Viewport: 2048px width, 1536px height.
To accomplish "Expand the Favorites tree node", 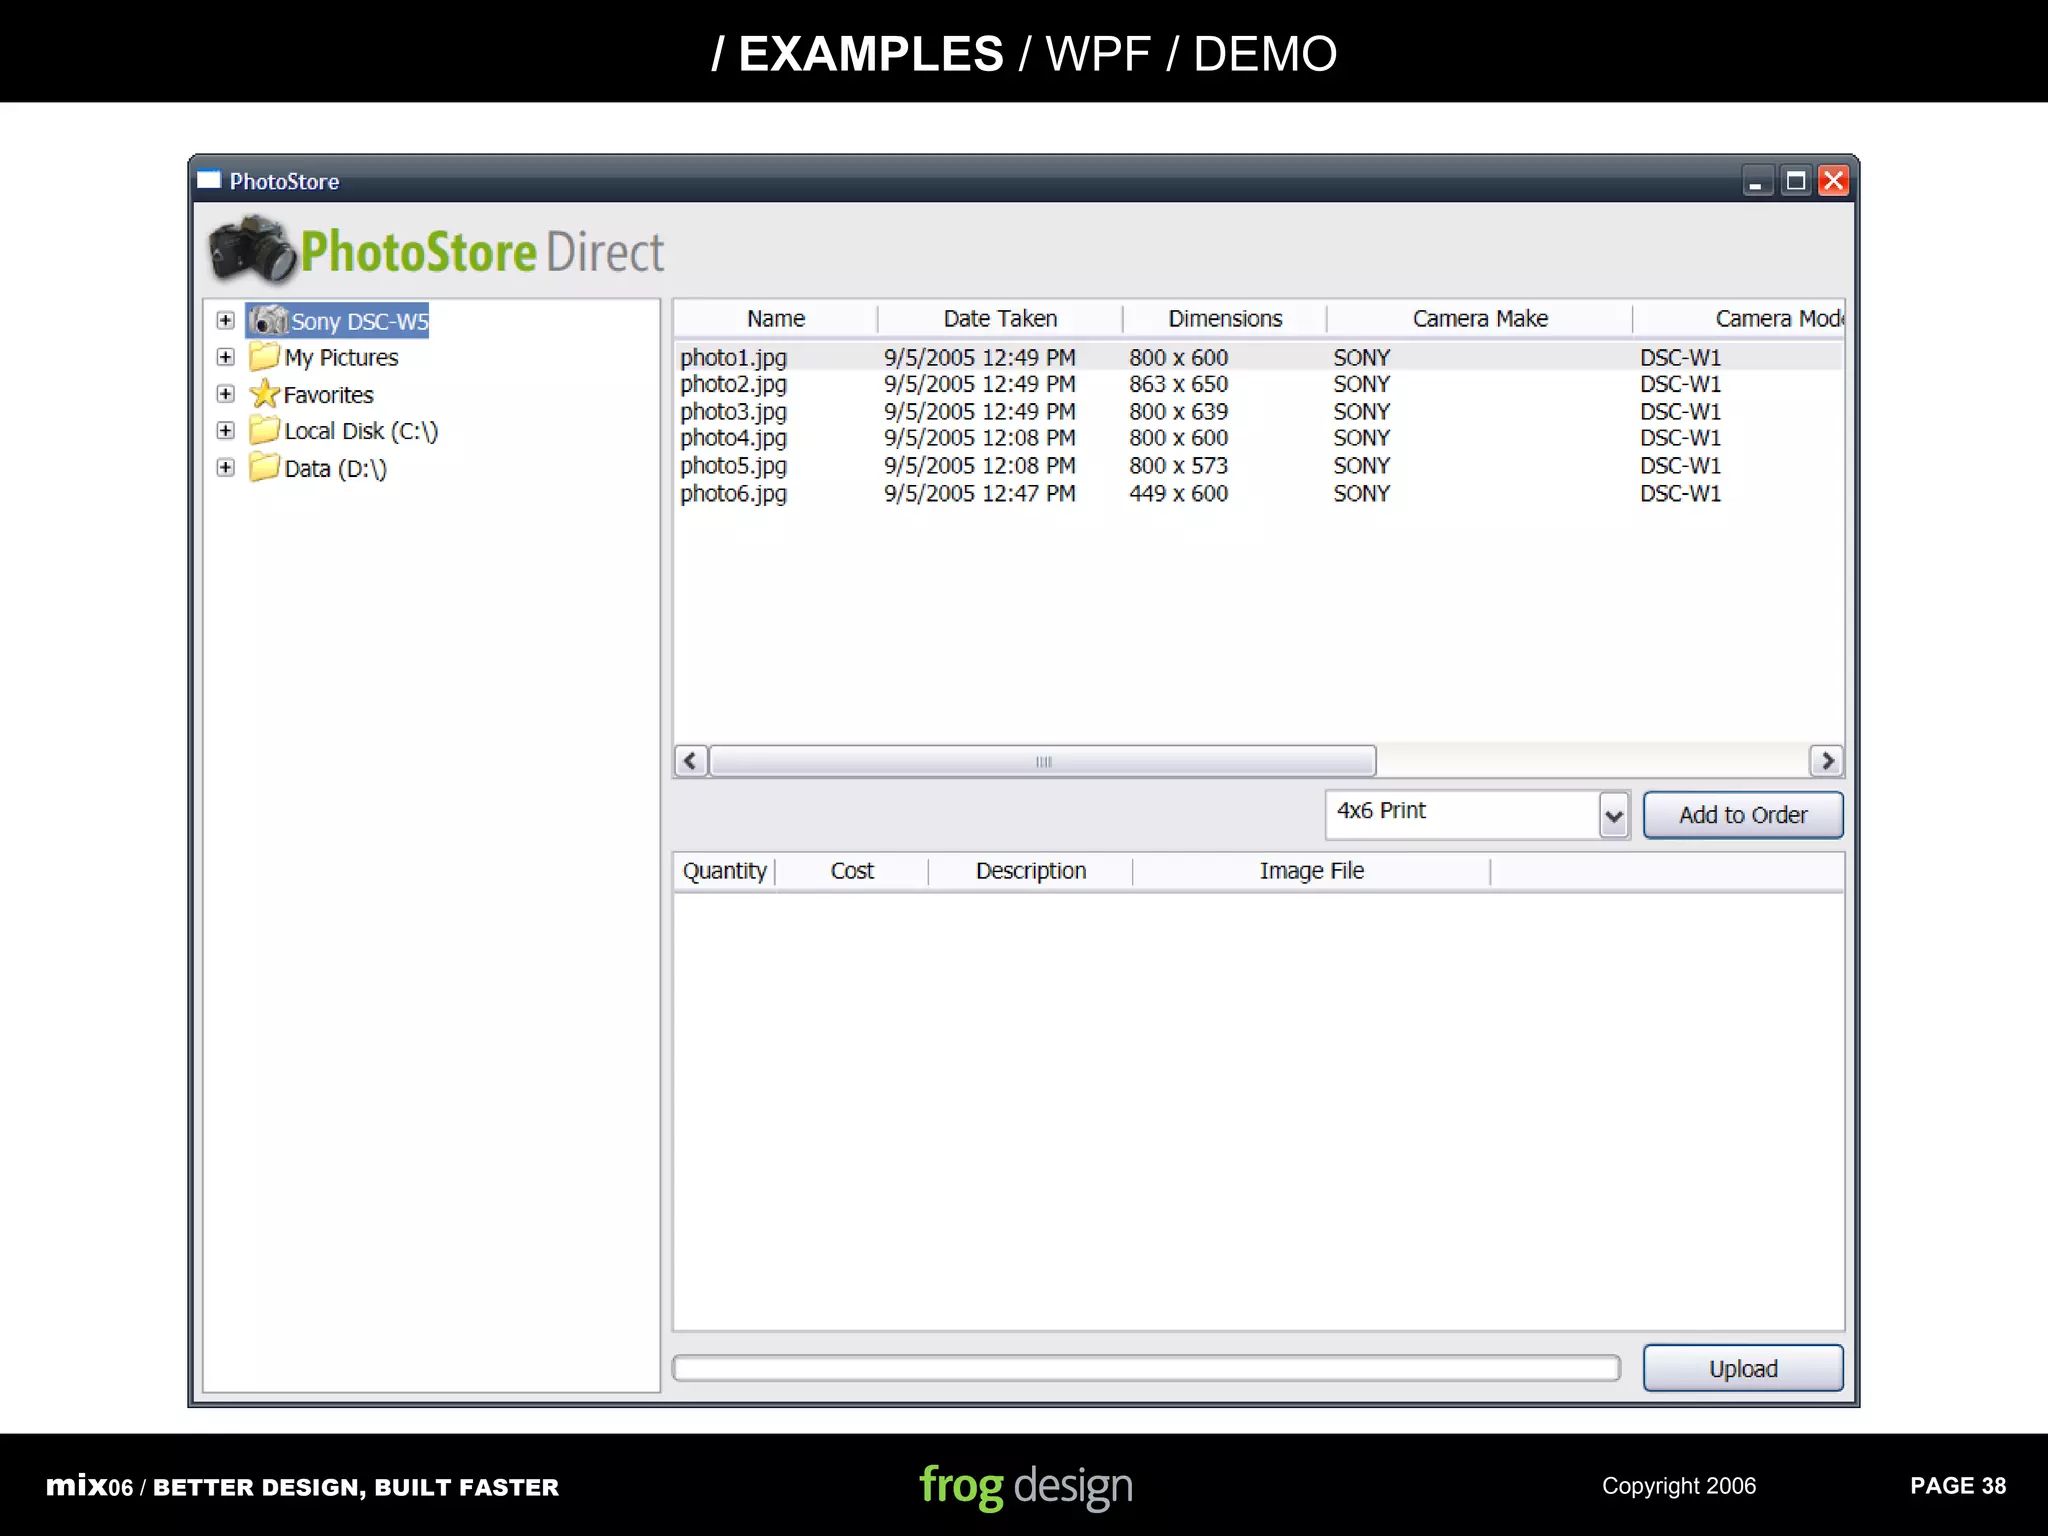I will click(226, 394).
